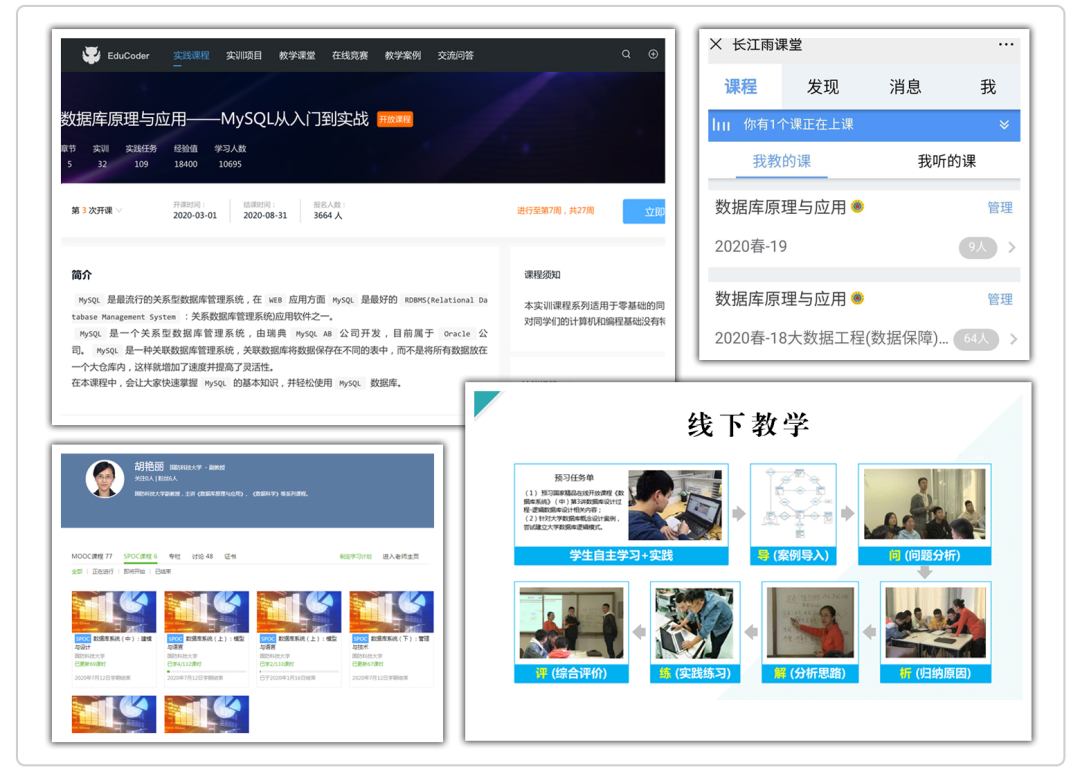Open the MOOC课程 77 tab on profile page
Screen dimensions: 1080x774
pos(92,556)
